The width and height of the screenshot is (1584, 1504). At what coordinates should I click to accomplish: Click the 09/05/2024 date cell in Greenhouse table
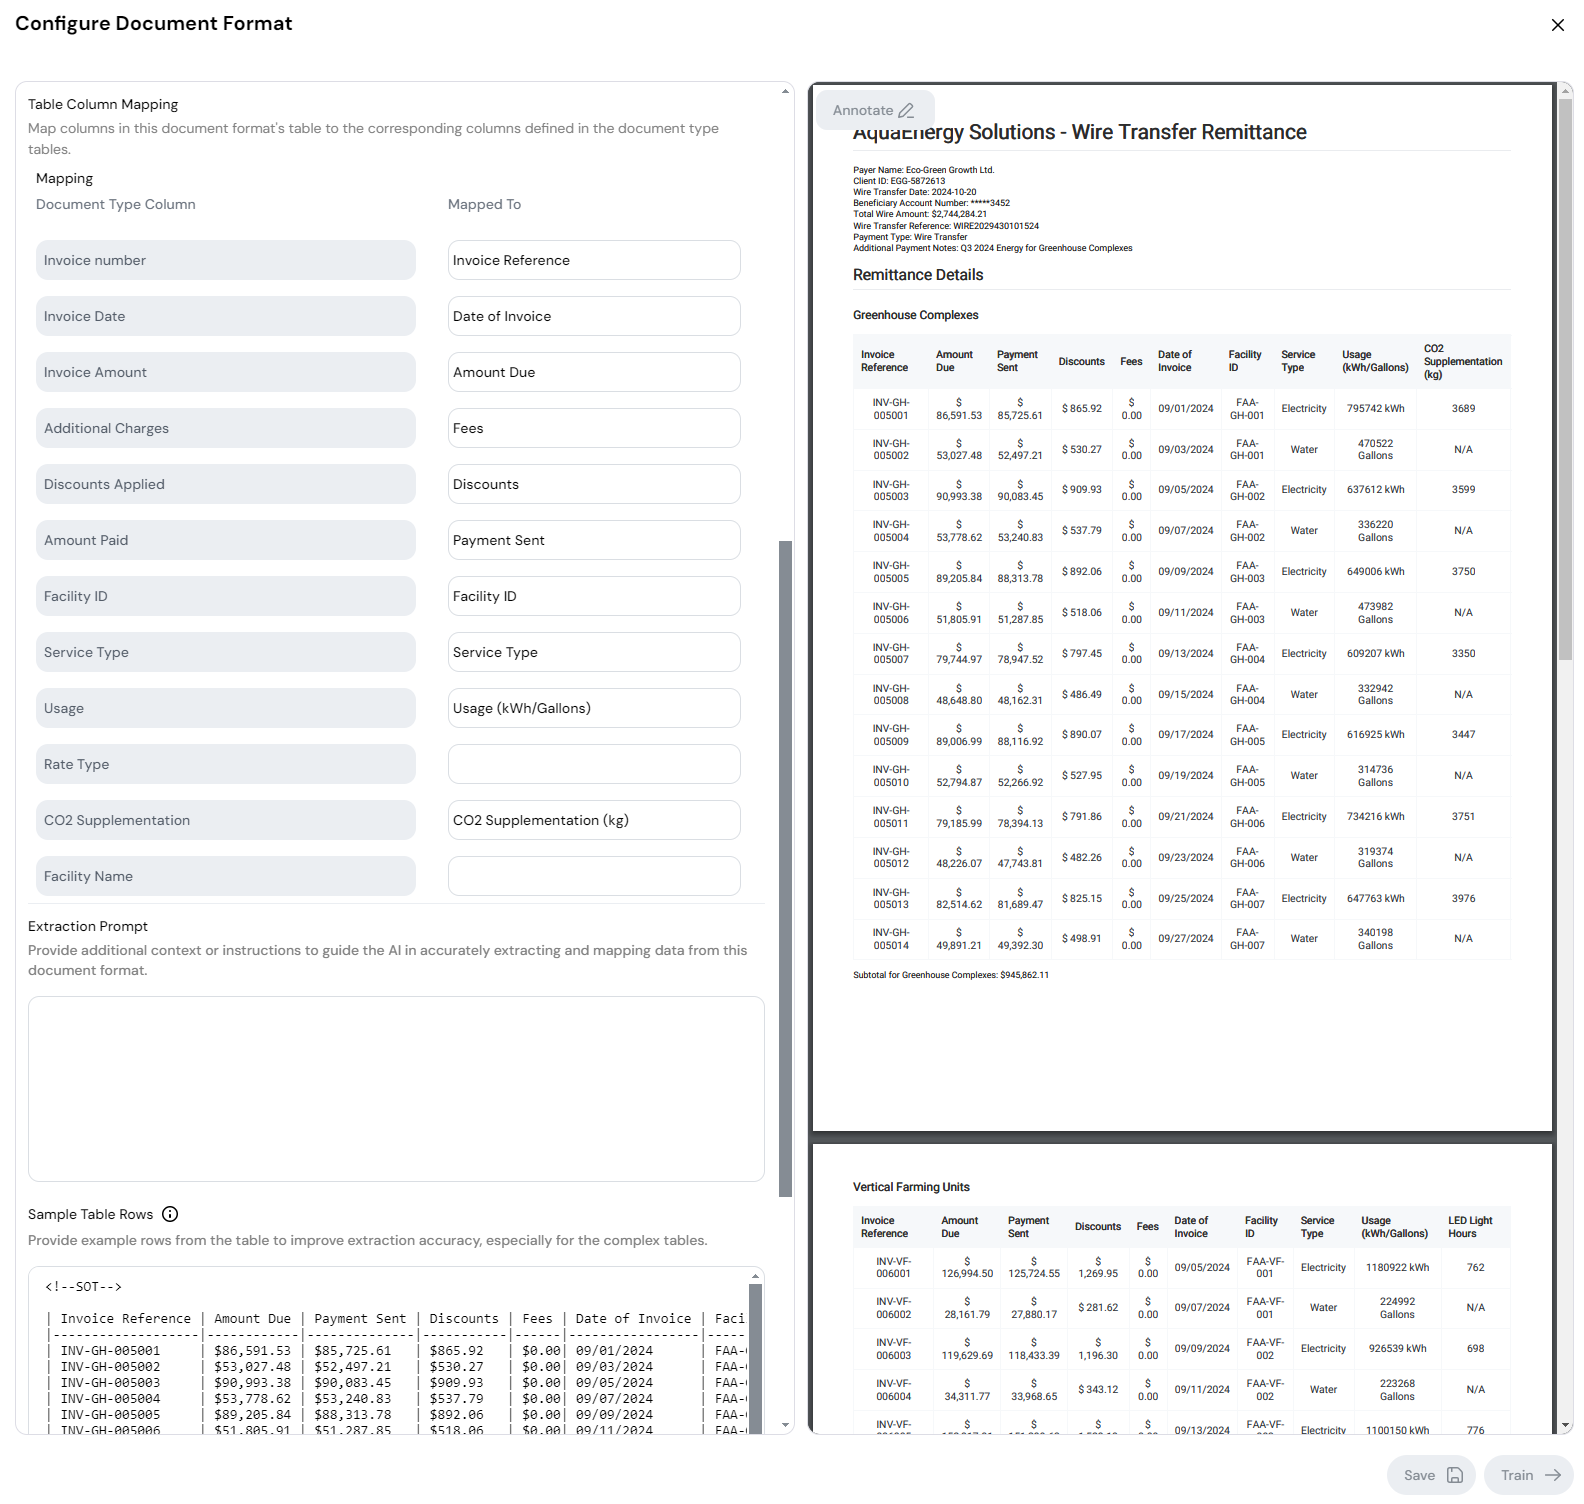(1186, 490)
